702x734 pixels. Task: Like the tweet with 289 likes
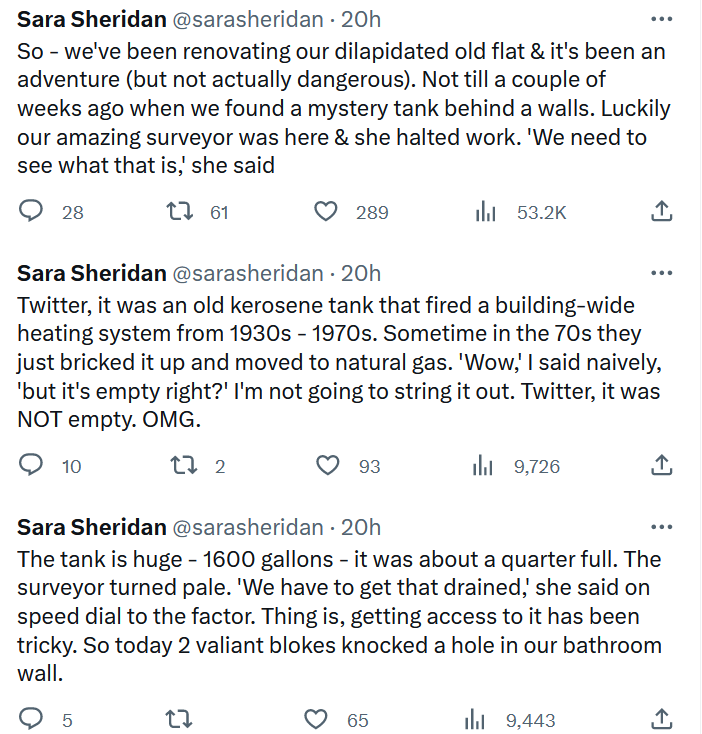325,212
